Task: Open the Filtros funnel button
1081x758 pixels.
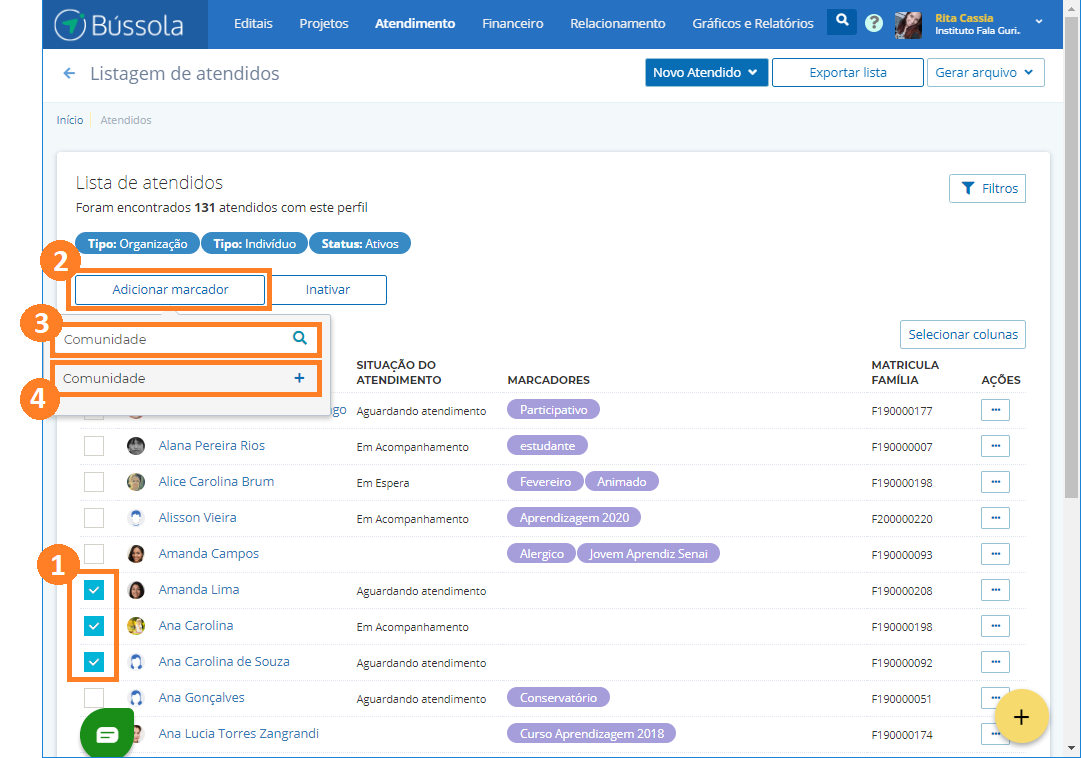Action: (987, 188)
